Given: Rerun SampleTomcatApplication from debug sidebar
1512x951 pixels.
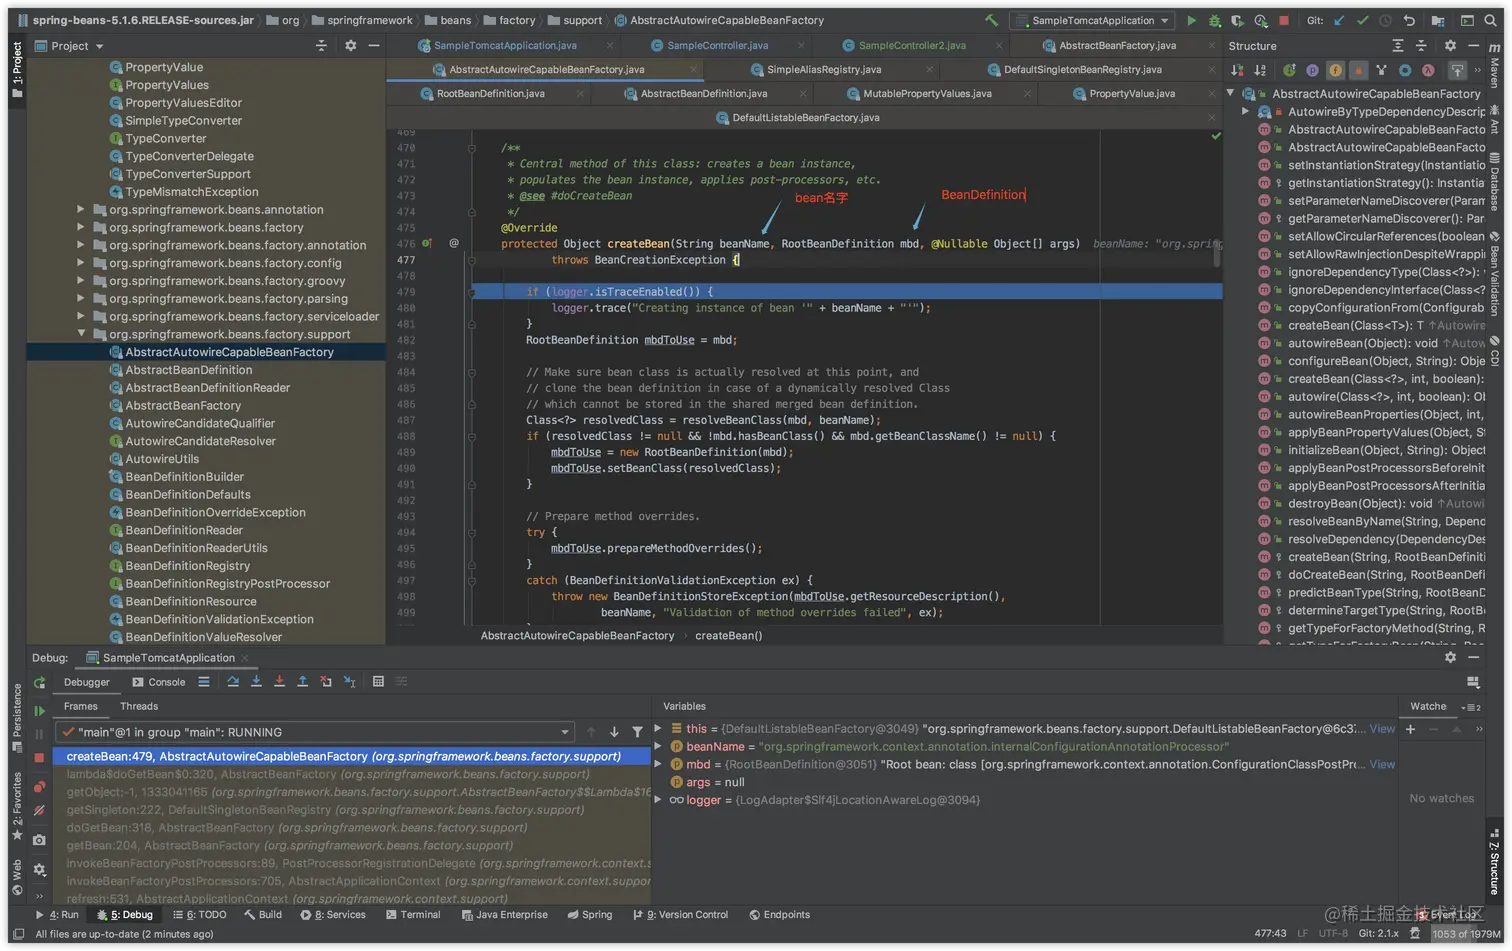Looking at the screenshot, I should tap(39, 683).
